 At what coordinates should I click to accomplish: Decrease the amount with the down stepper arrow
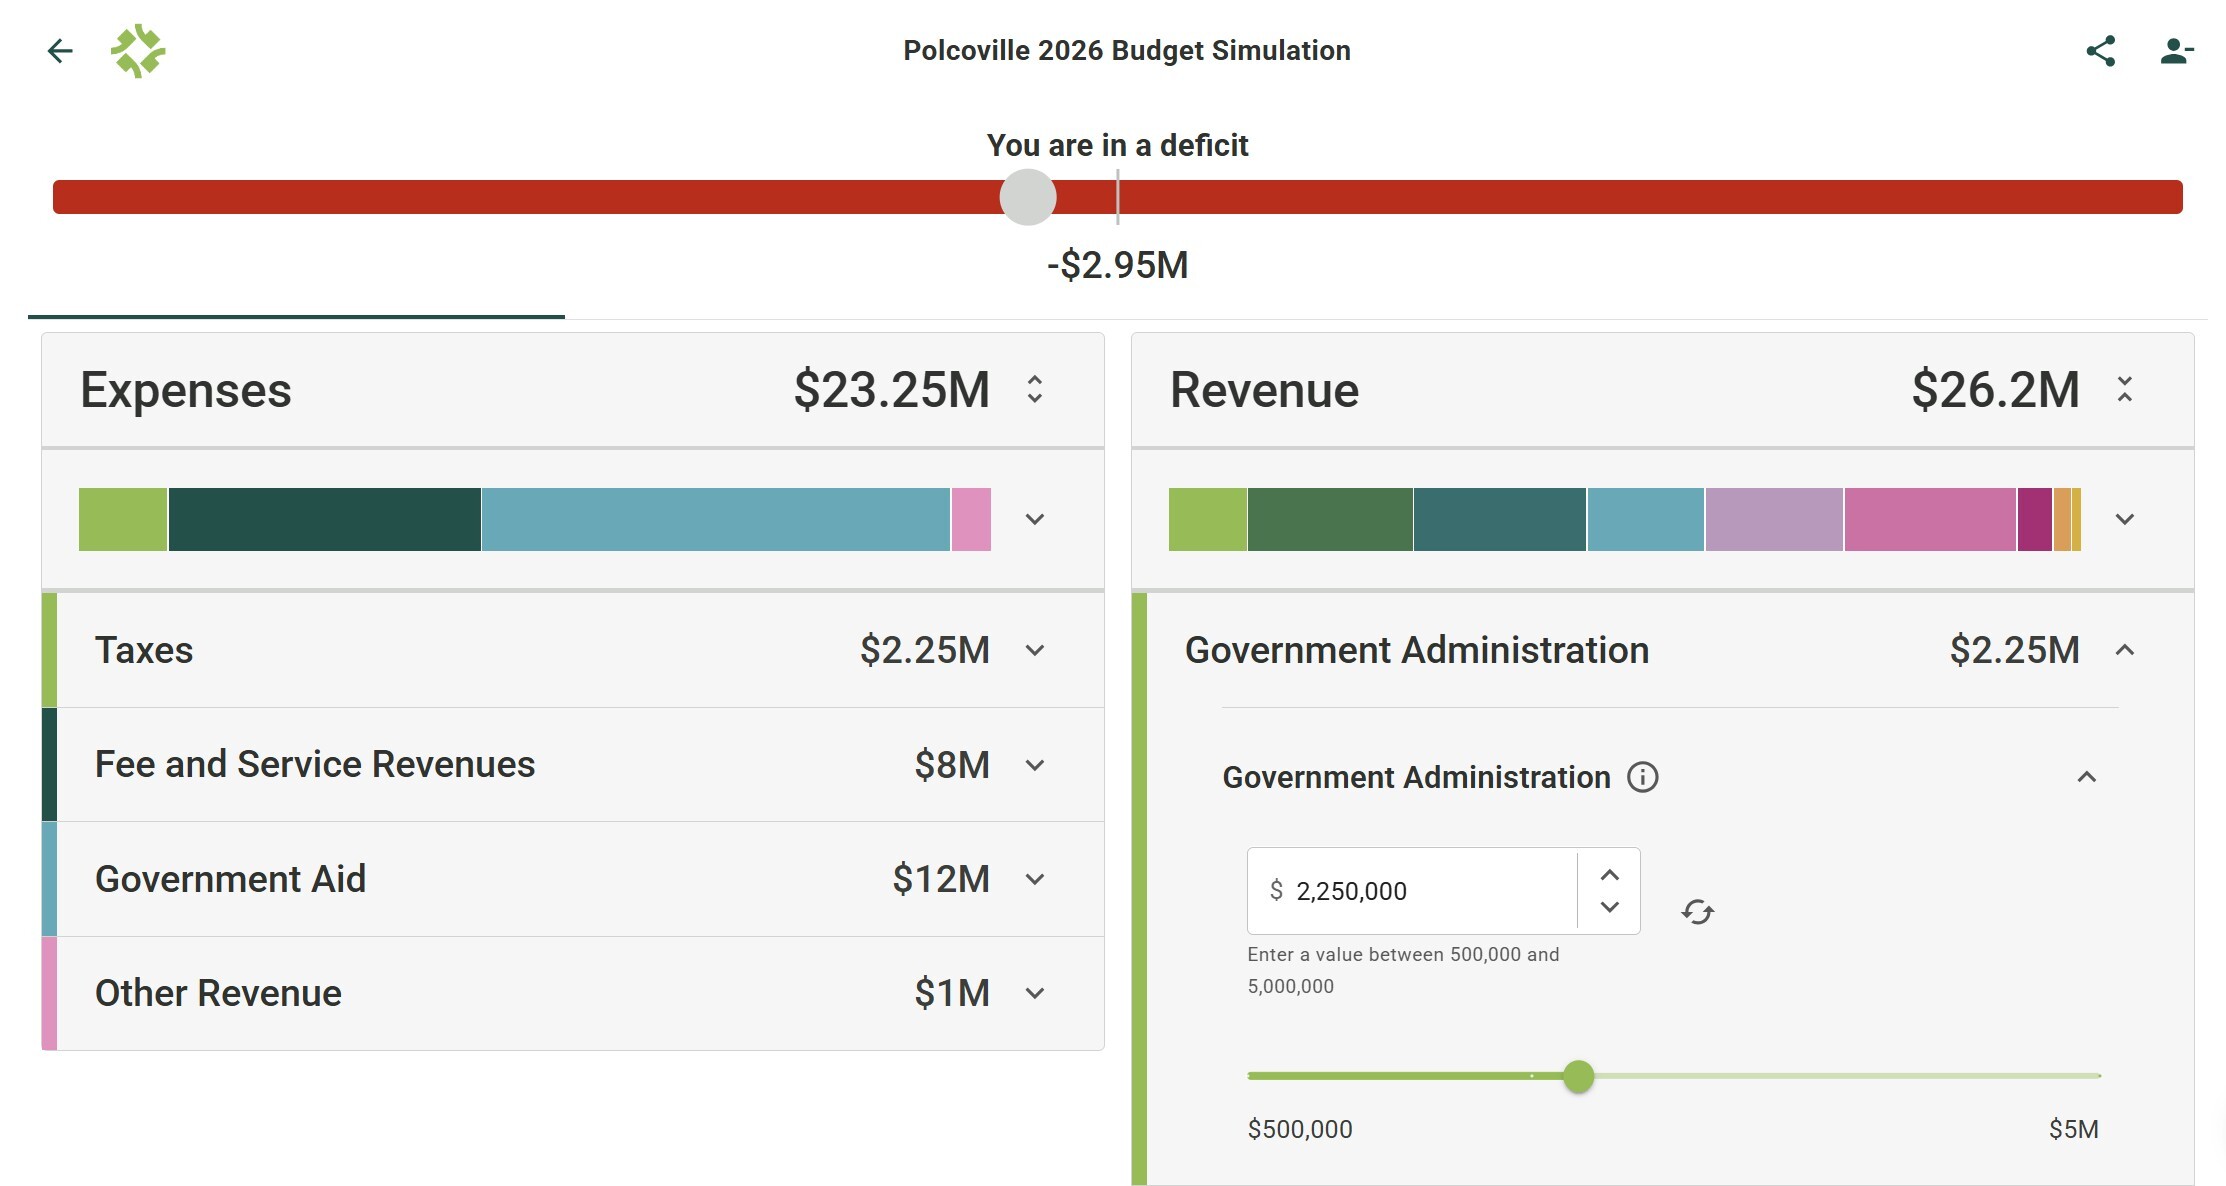[1609, 907]
